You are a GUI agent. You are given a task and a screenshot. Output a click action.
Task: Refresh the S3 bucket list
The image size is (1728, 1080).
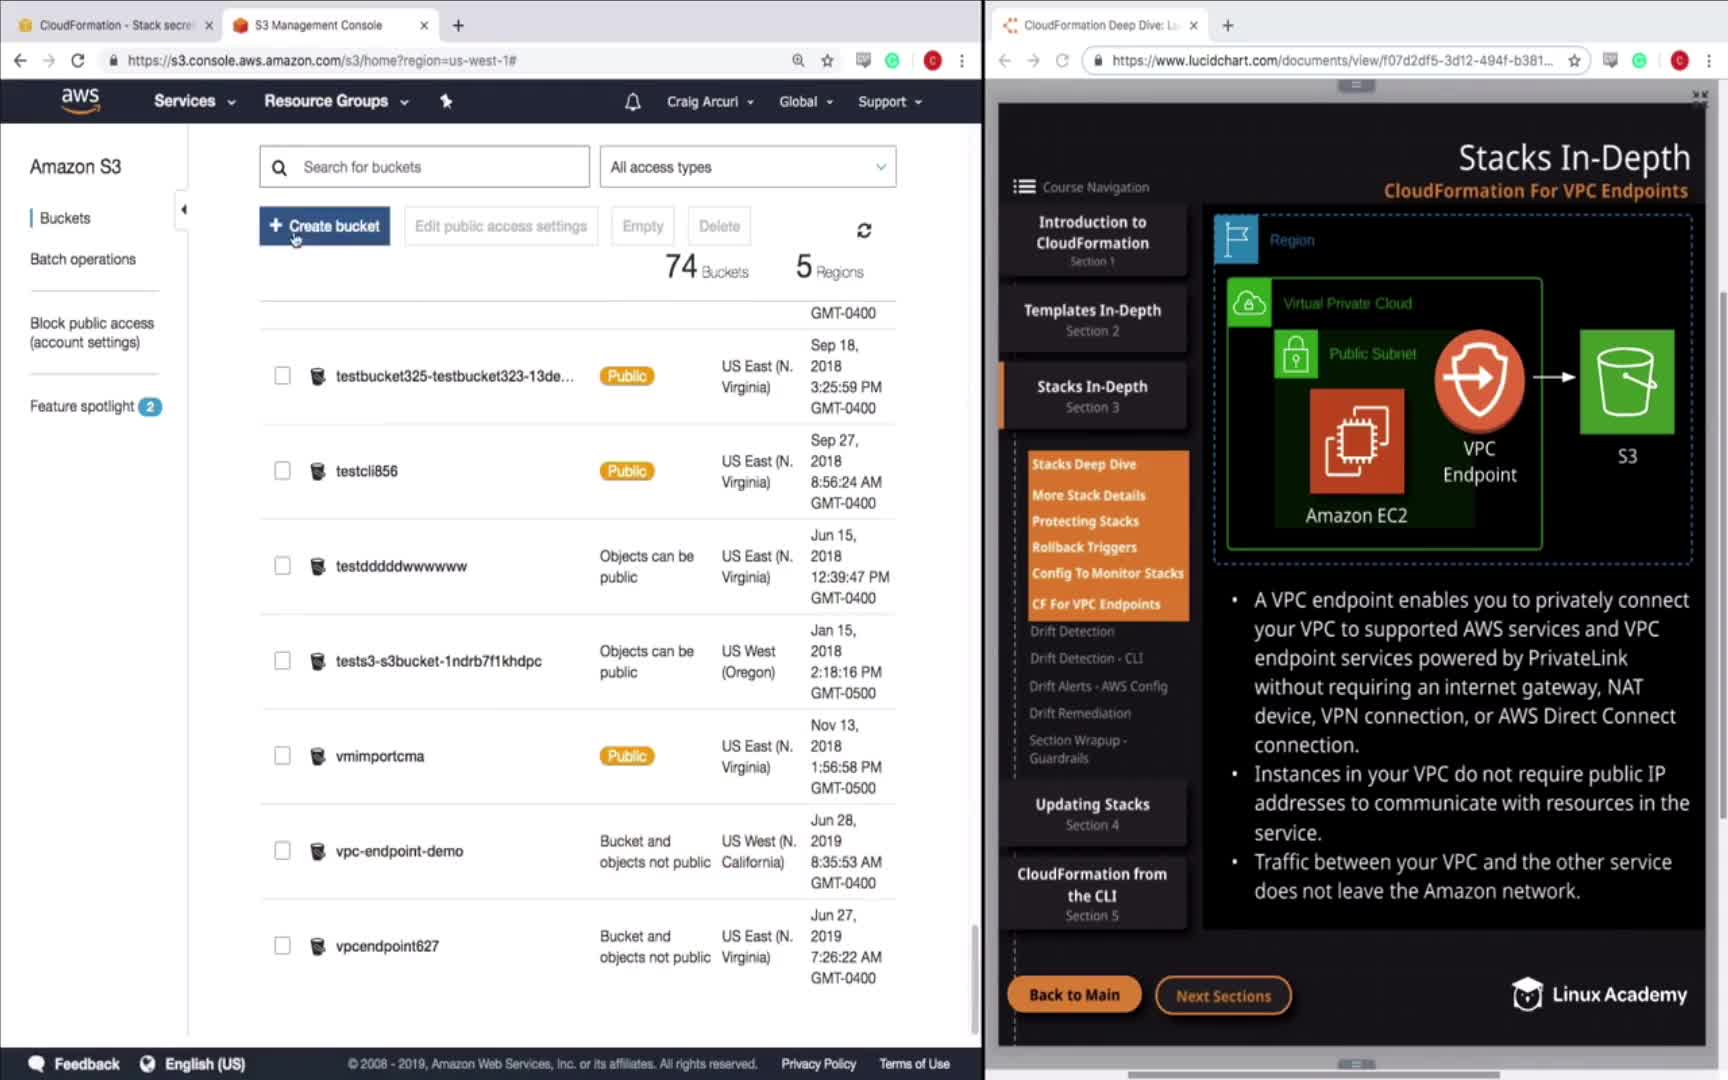[x=864, y=230]
